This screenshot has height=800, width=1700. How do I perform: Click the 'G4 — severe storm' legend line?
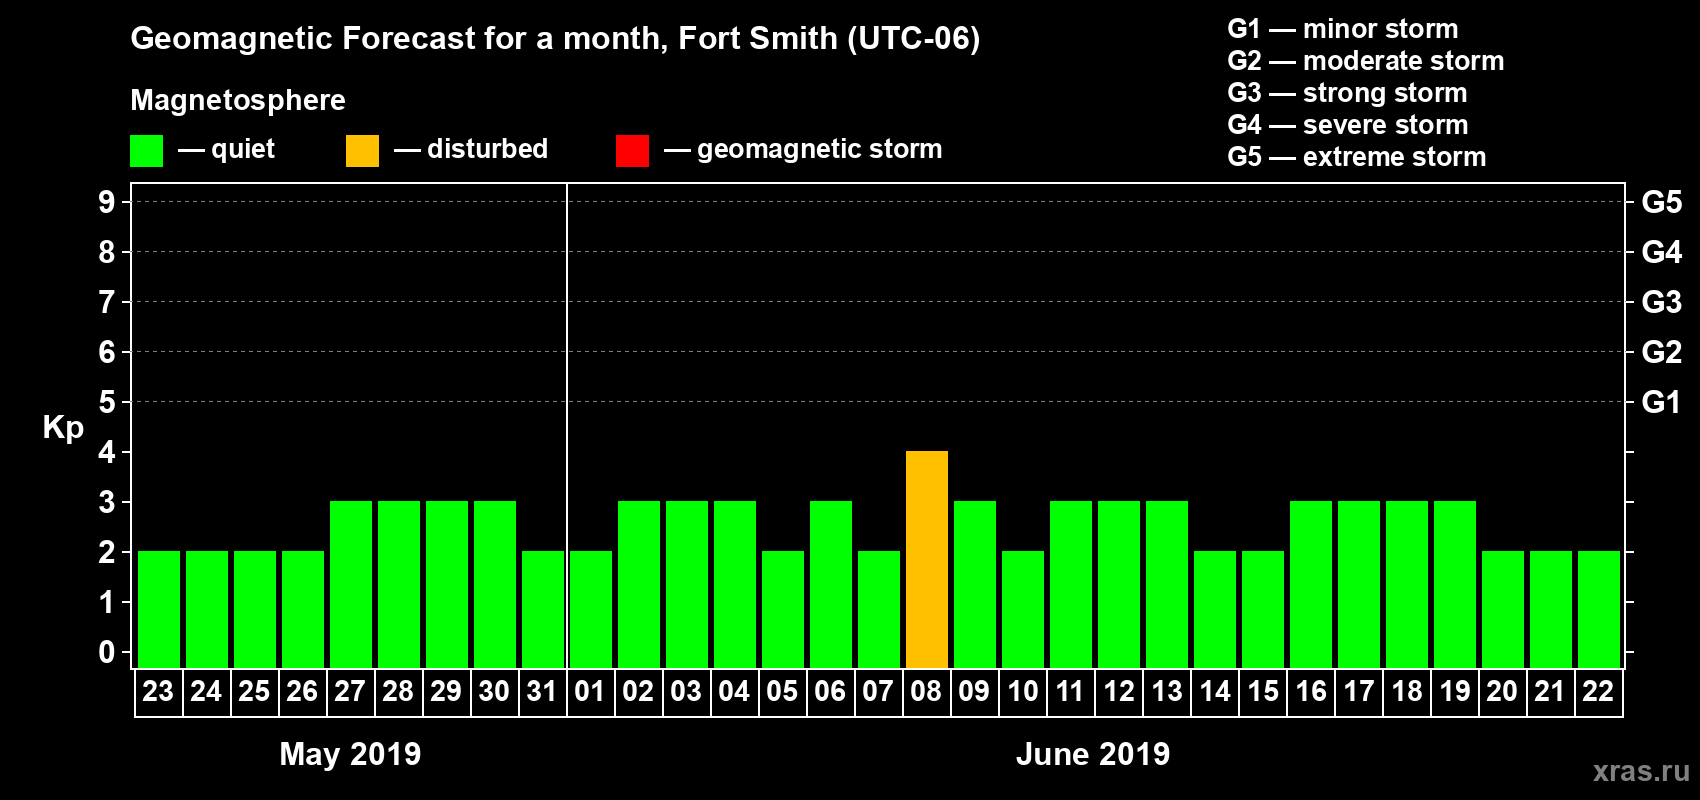click(x=1348, y=125)
